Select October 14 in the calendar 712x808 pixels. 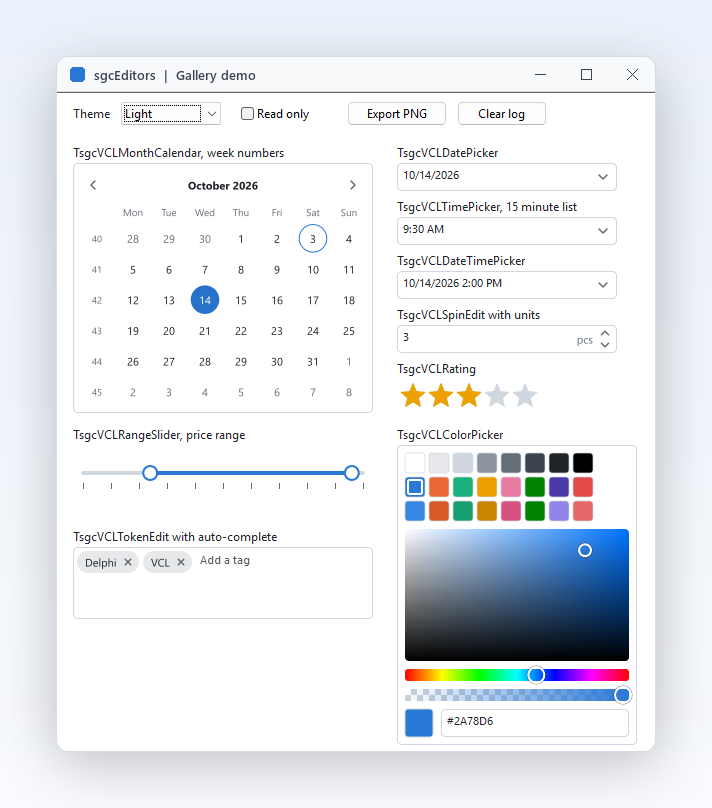click(x=205, y=300)
